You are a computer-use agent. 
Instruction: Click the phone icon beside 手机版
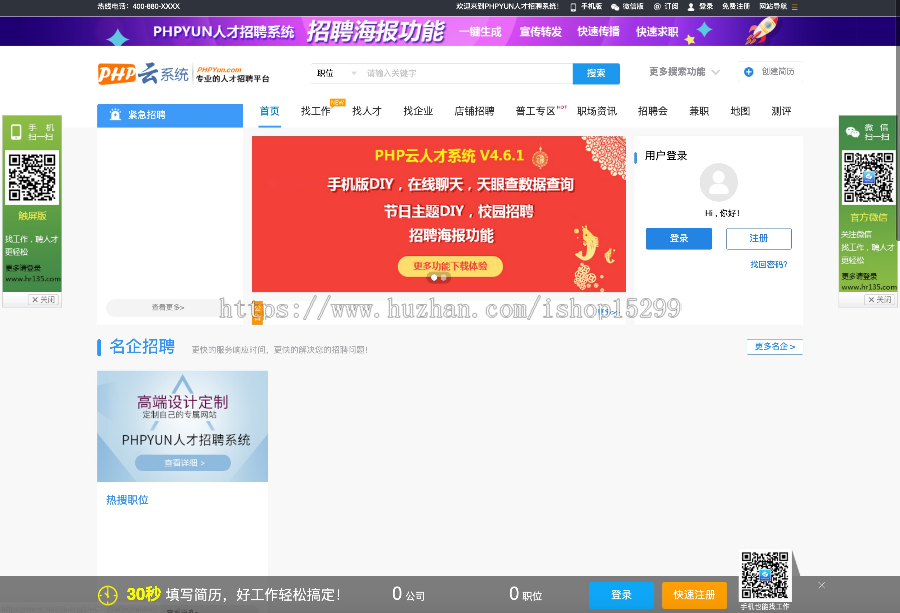[x=573, y=7]
